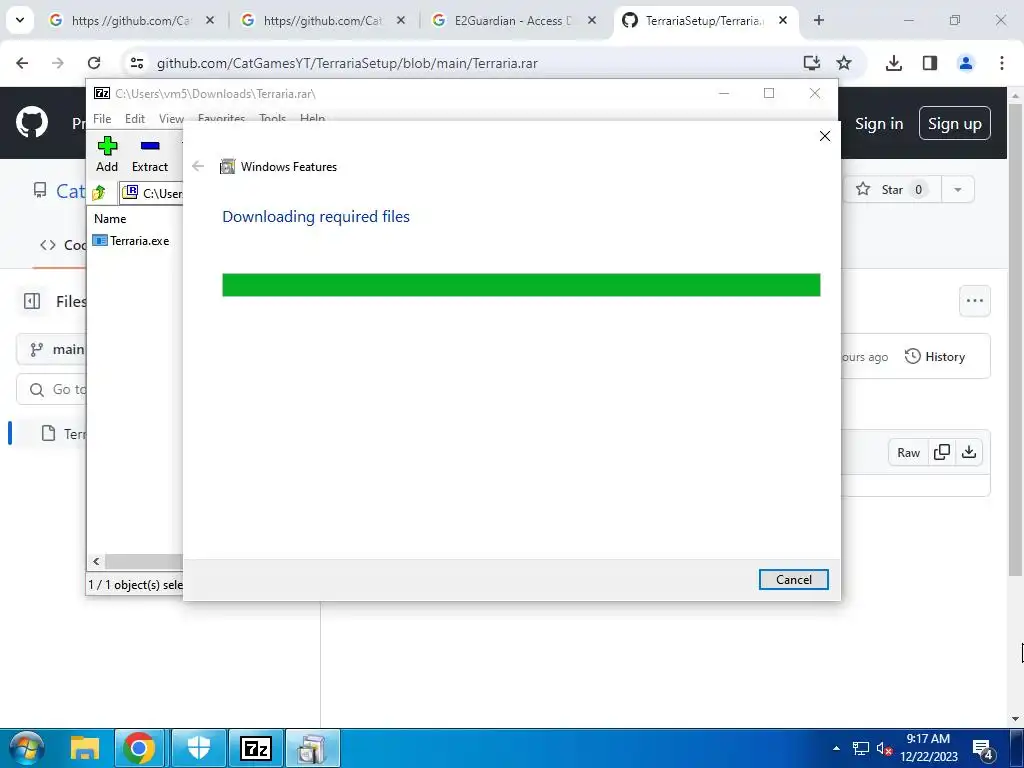The width and height of the screenshot is (1024, 768).
Task: Click the download raw file icon
Action: click(x=969, y=453)
